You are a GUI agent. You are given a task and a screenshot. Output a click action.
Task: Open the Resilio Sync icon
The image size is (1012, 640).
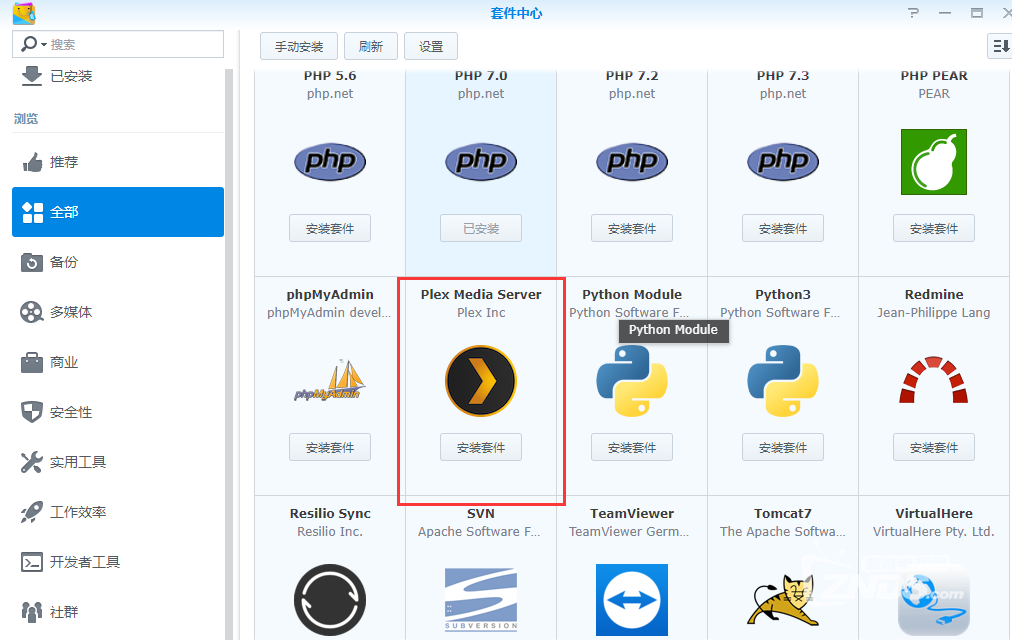(330, 600)
